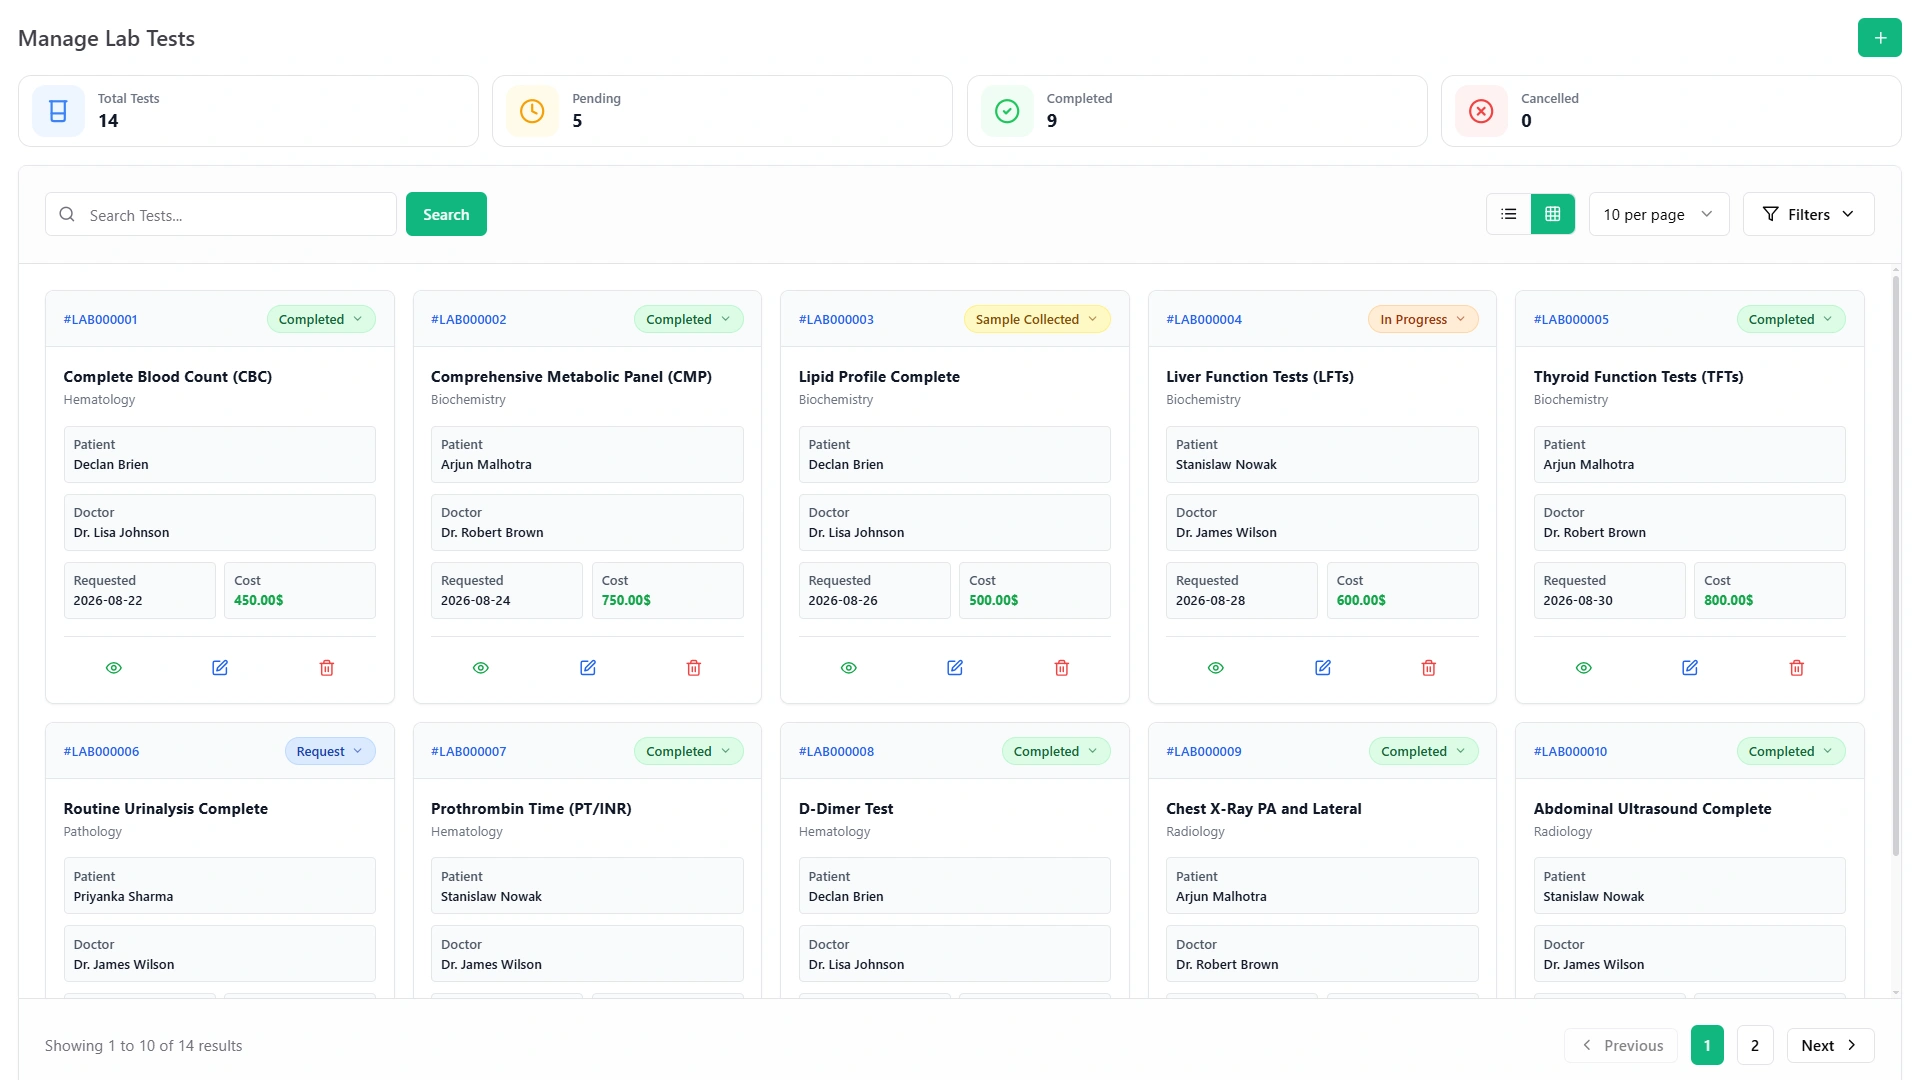The height and width of the screenshot is (1080, 1920).
Task: Switch to grid view
Action: point(1553,214)
